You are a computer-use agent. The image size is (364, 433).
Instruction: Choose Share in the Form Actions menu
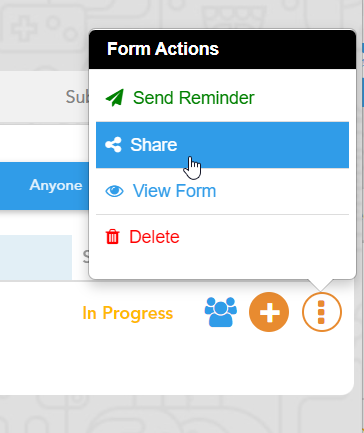tap(222, 145)
